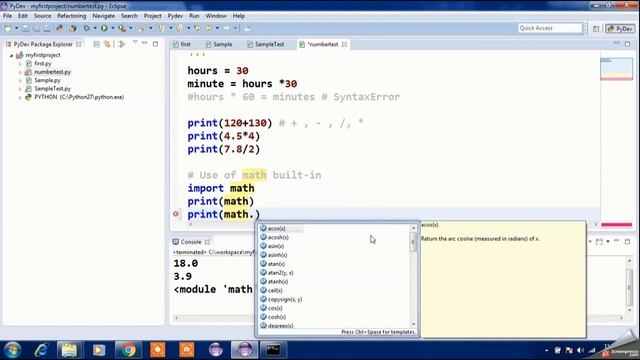Choose ceil(x) from autocomplete list
The image size is (640, 360).
(275, 291)
